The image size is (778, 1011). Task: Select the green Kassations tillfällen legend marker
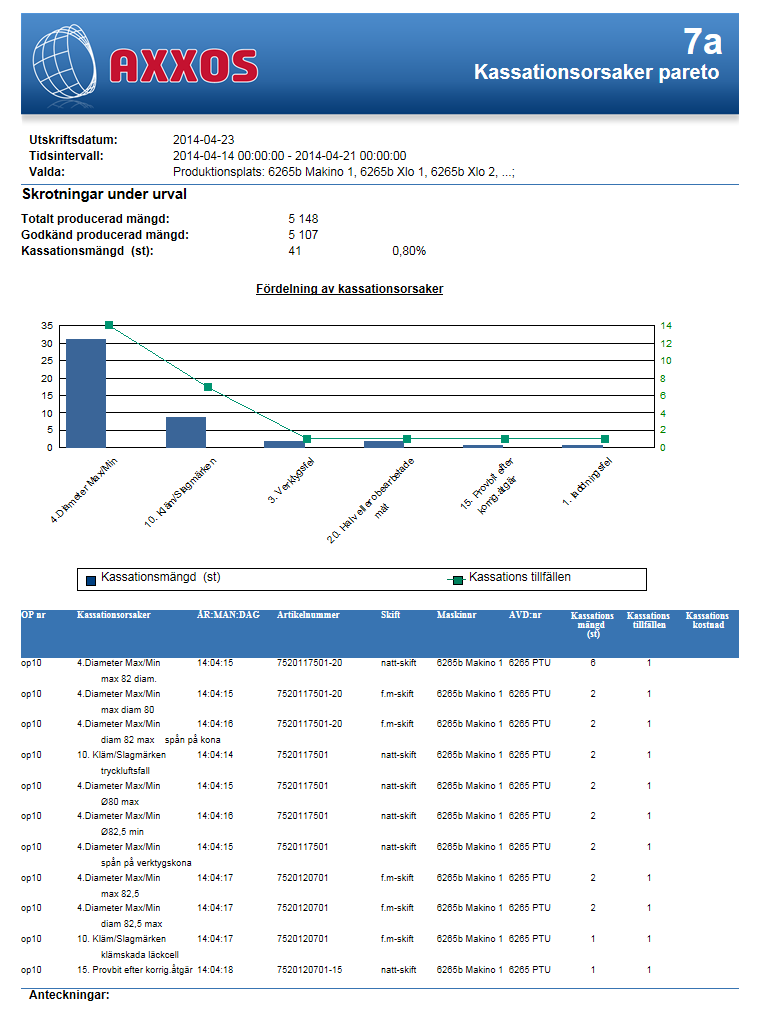coord(457,580)
